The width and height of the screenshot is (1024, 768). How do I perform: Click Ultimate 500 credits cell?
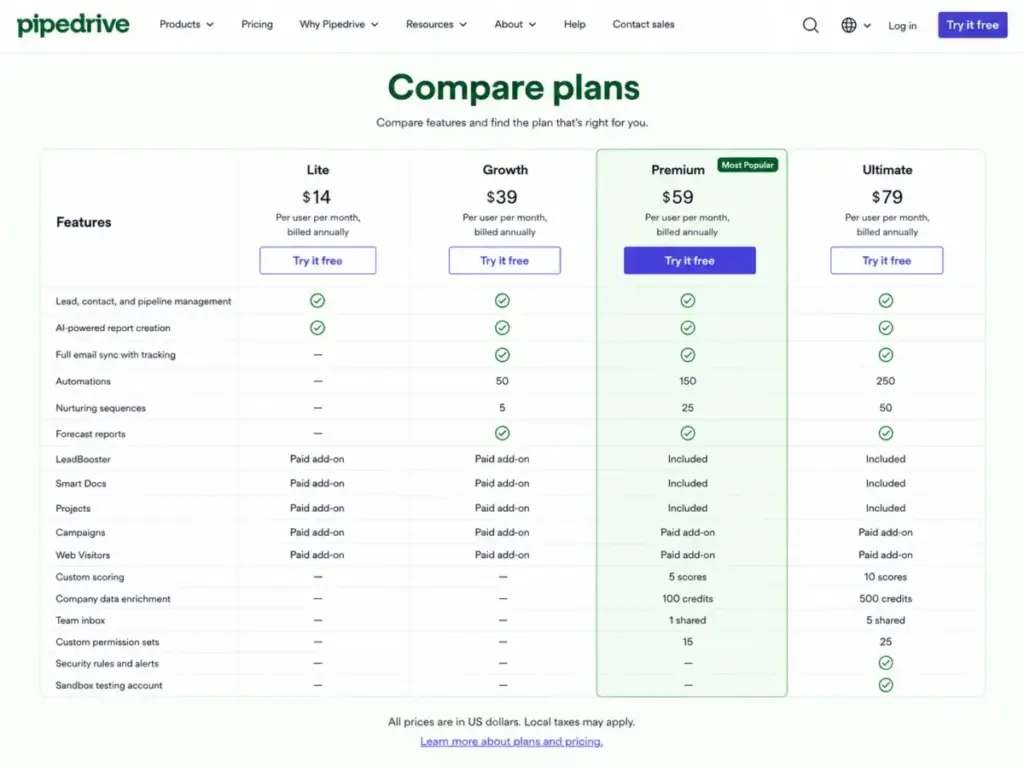click(886, 598)
